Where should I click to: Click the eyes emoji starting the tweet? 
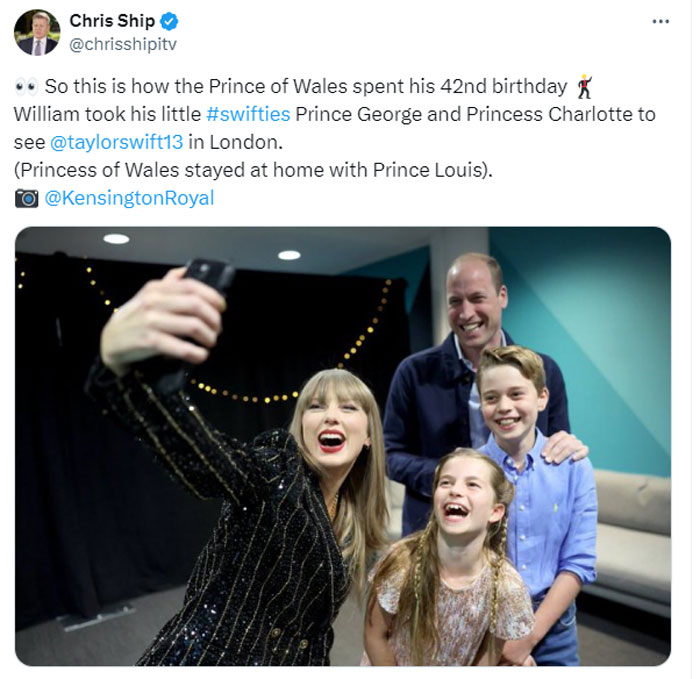click(26, 87)
